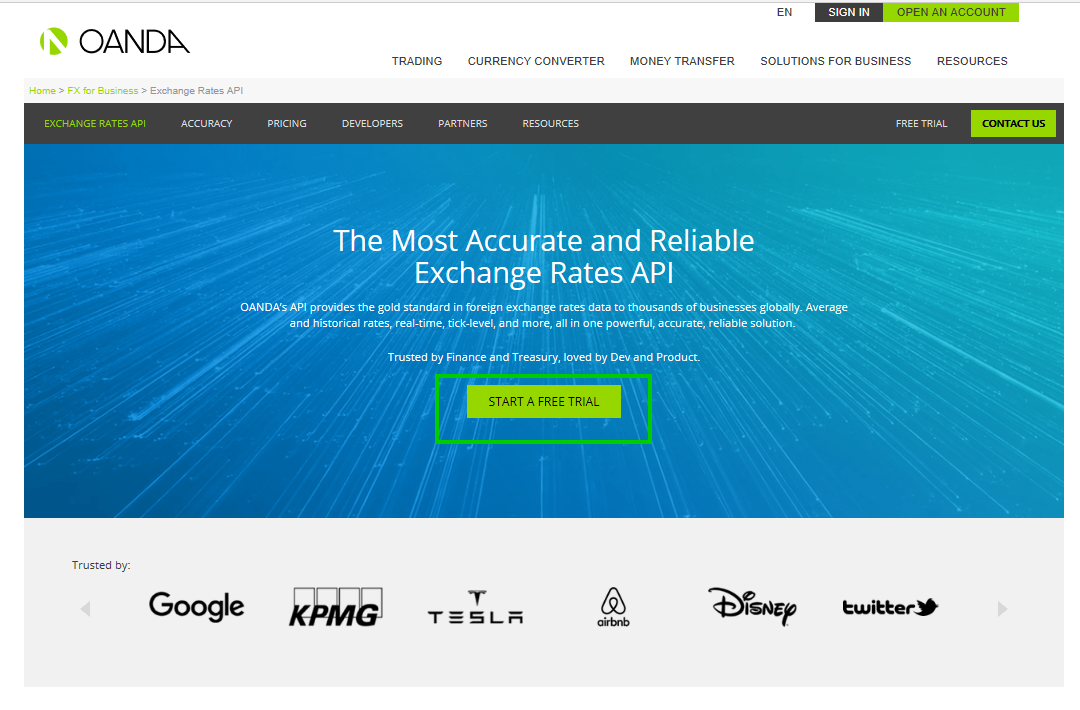Open the Currency Converter menu item

536,61
